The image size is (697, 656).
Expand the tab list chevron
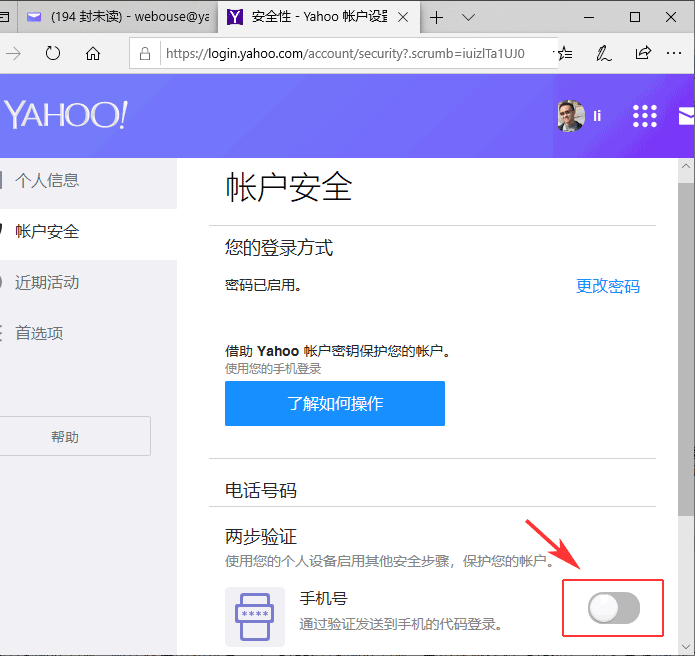click(468, 17)
